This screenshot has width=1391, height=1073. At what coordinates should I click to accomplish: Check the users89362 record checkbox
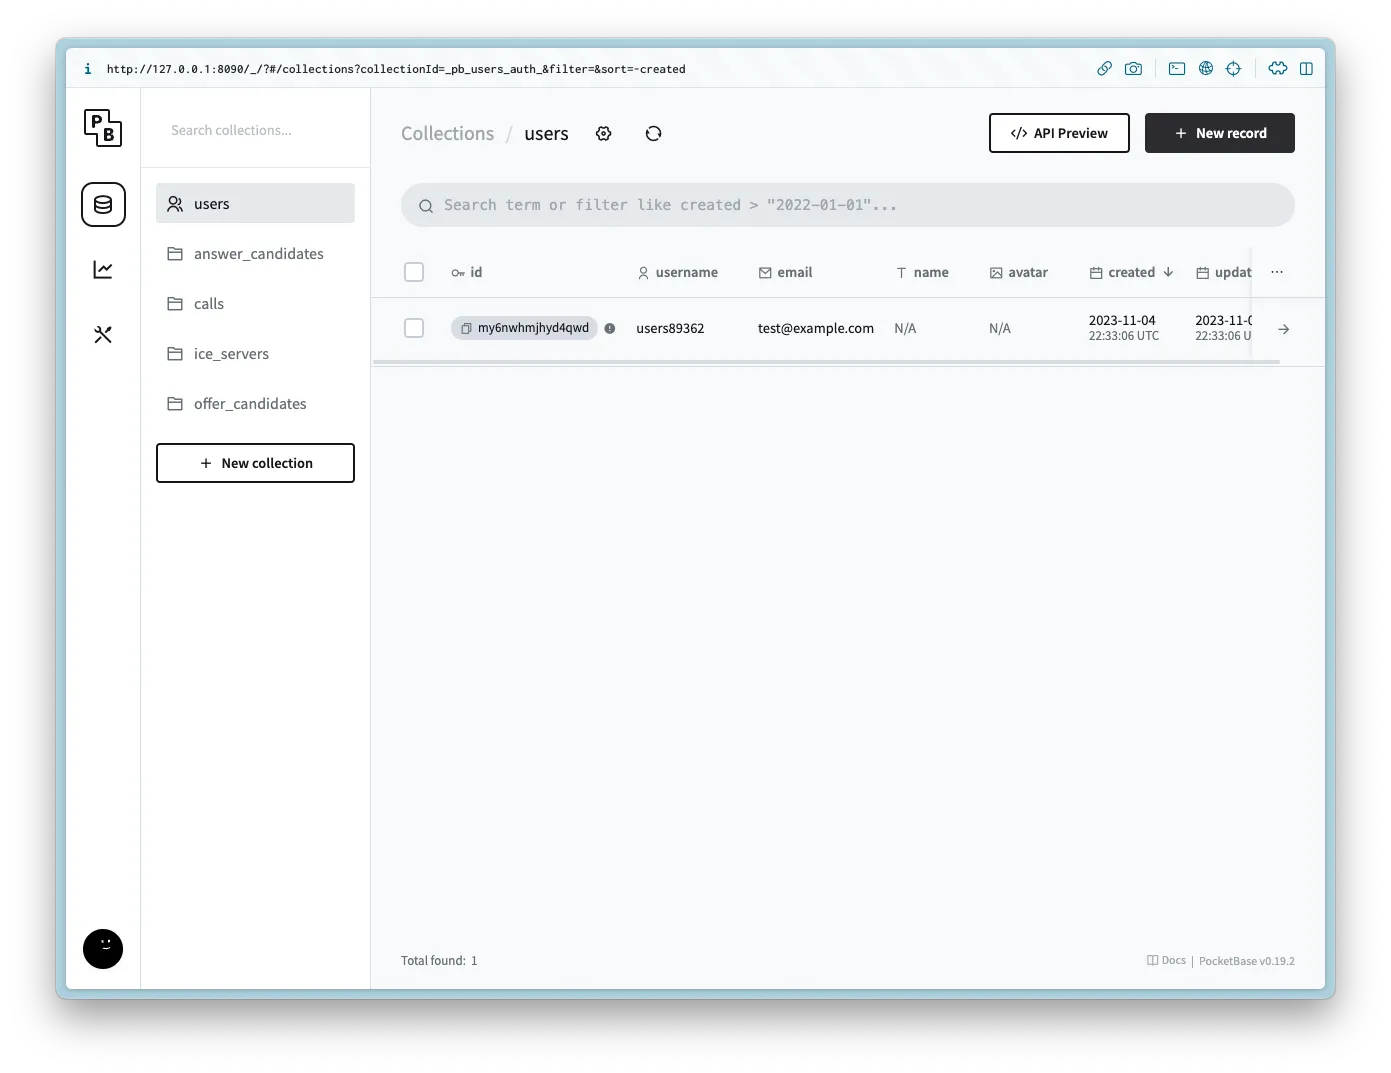(x=414, y=328)
